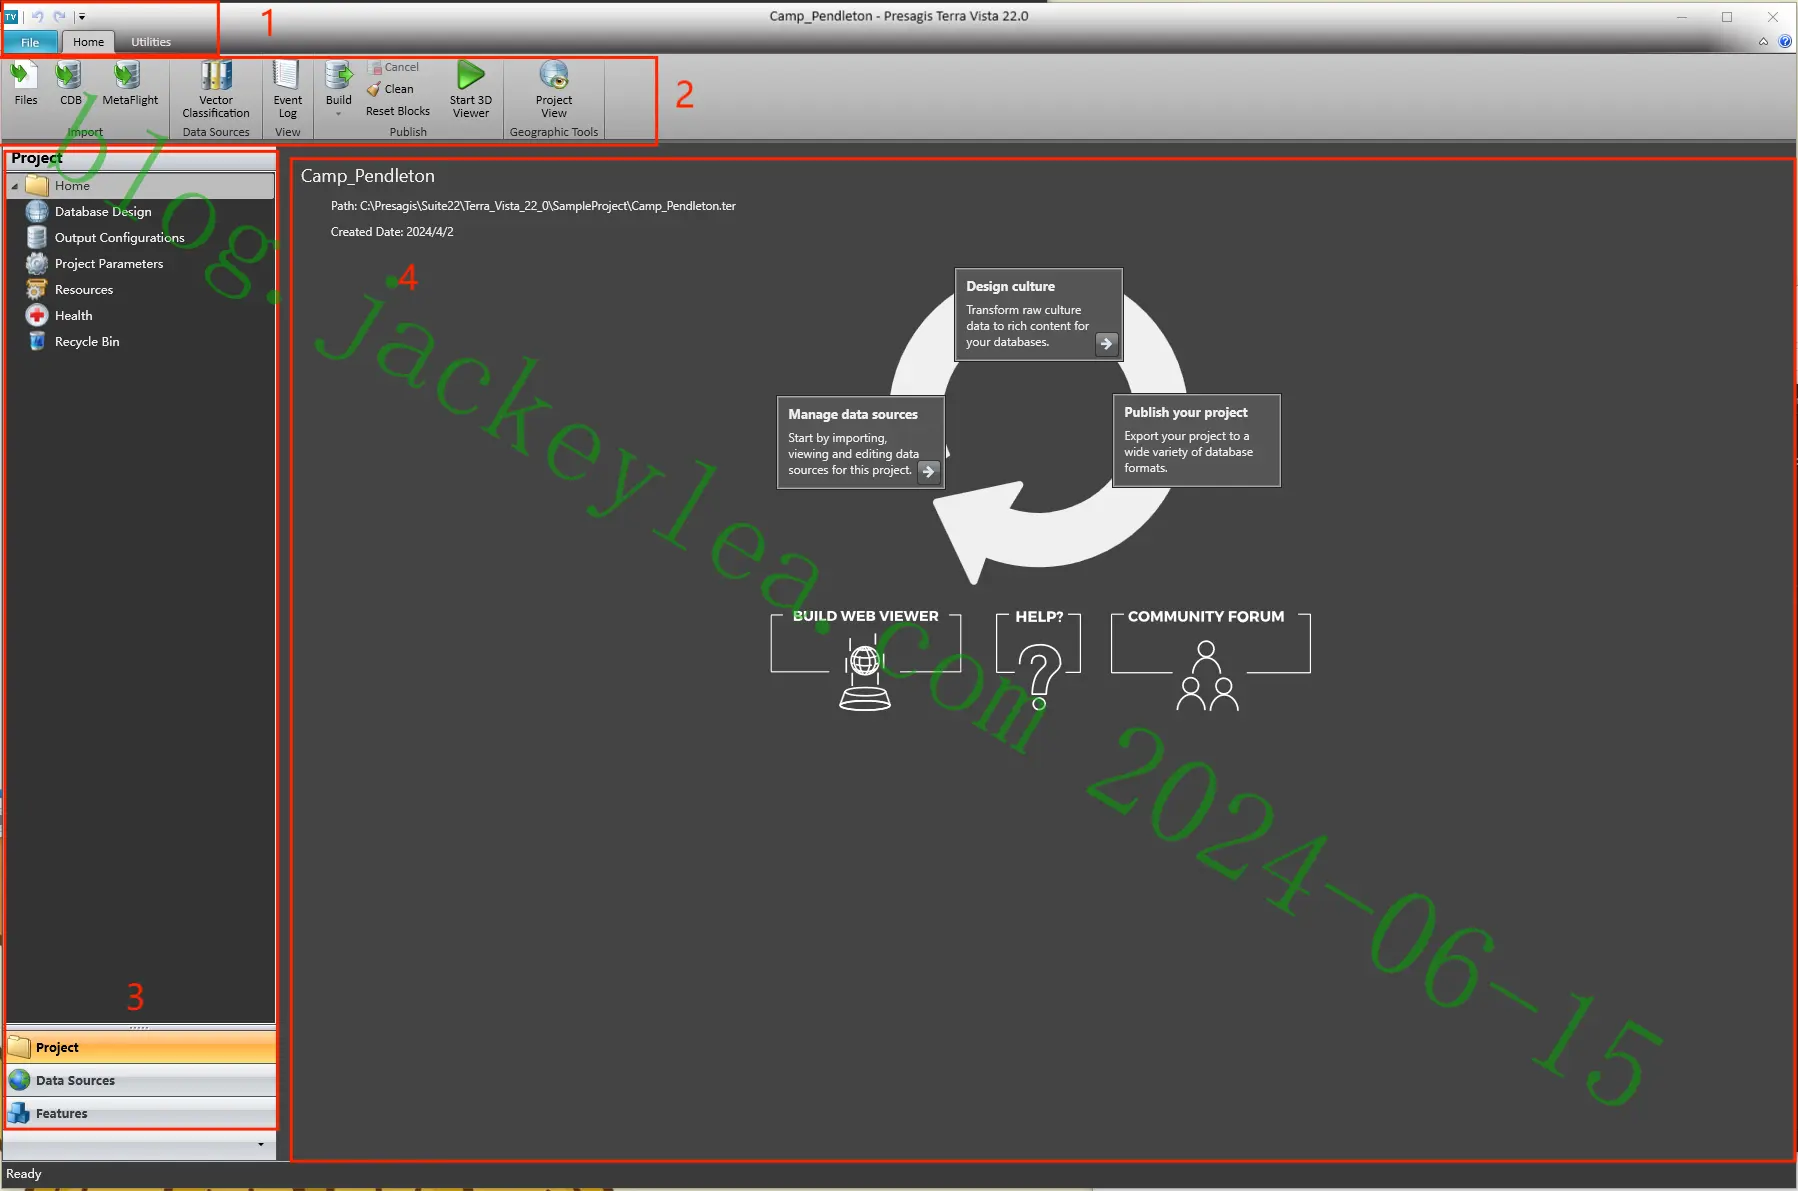Viewport: 1798px width, 1191px height.
Task: Open the Recycle Bin tree item
Action: tap(87, 342)
